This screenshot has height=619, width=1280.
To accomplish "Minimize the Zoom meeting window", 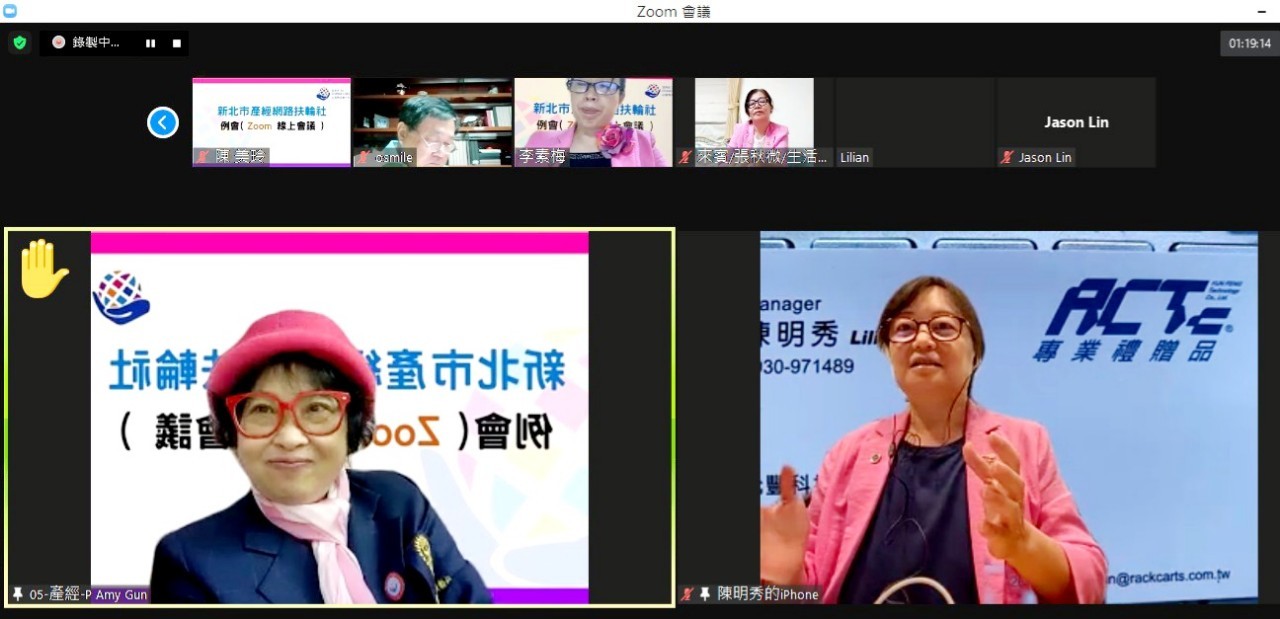I will [x=1263, y=11].
